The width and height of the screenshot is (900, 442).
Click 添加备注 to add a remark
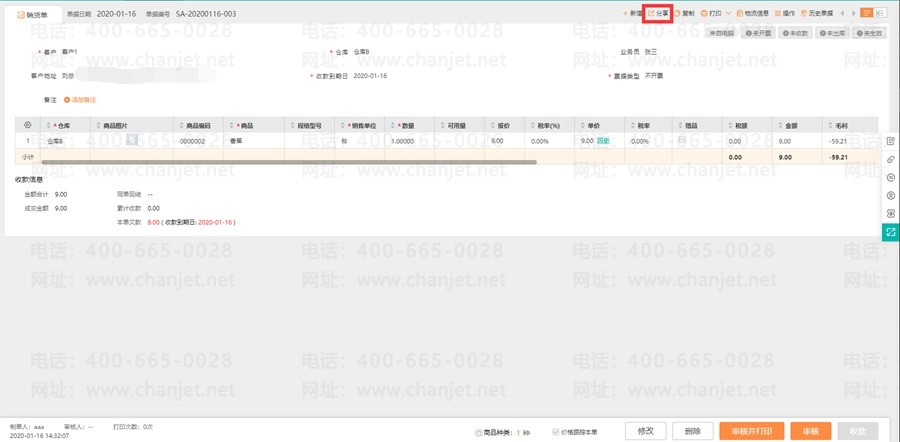pyautogui.click(x=80, y=100)
